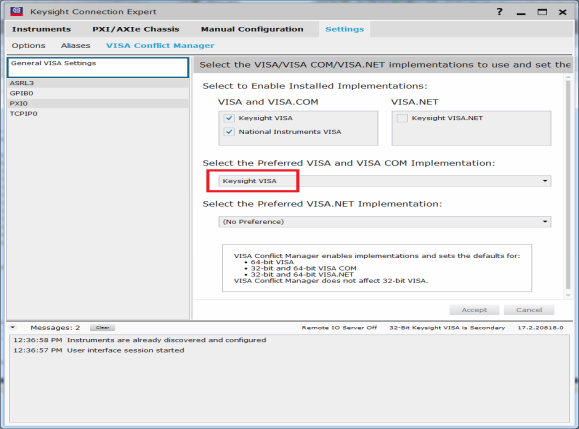This screenshot has height=429, width=579.
Task: Click '32-Bit Keysight VISA is Secondary' status
Action: [x=447, y=327]
